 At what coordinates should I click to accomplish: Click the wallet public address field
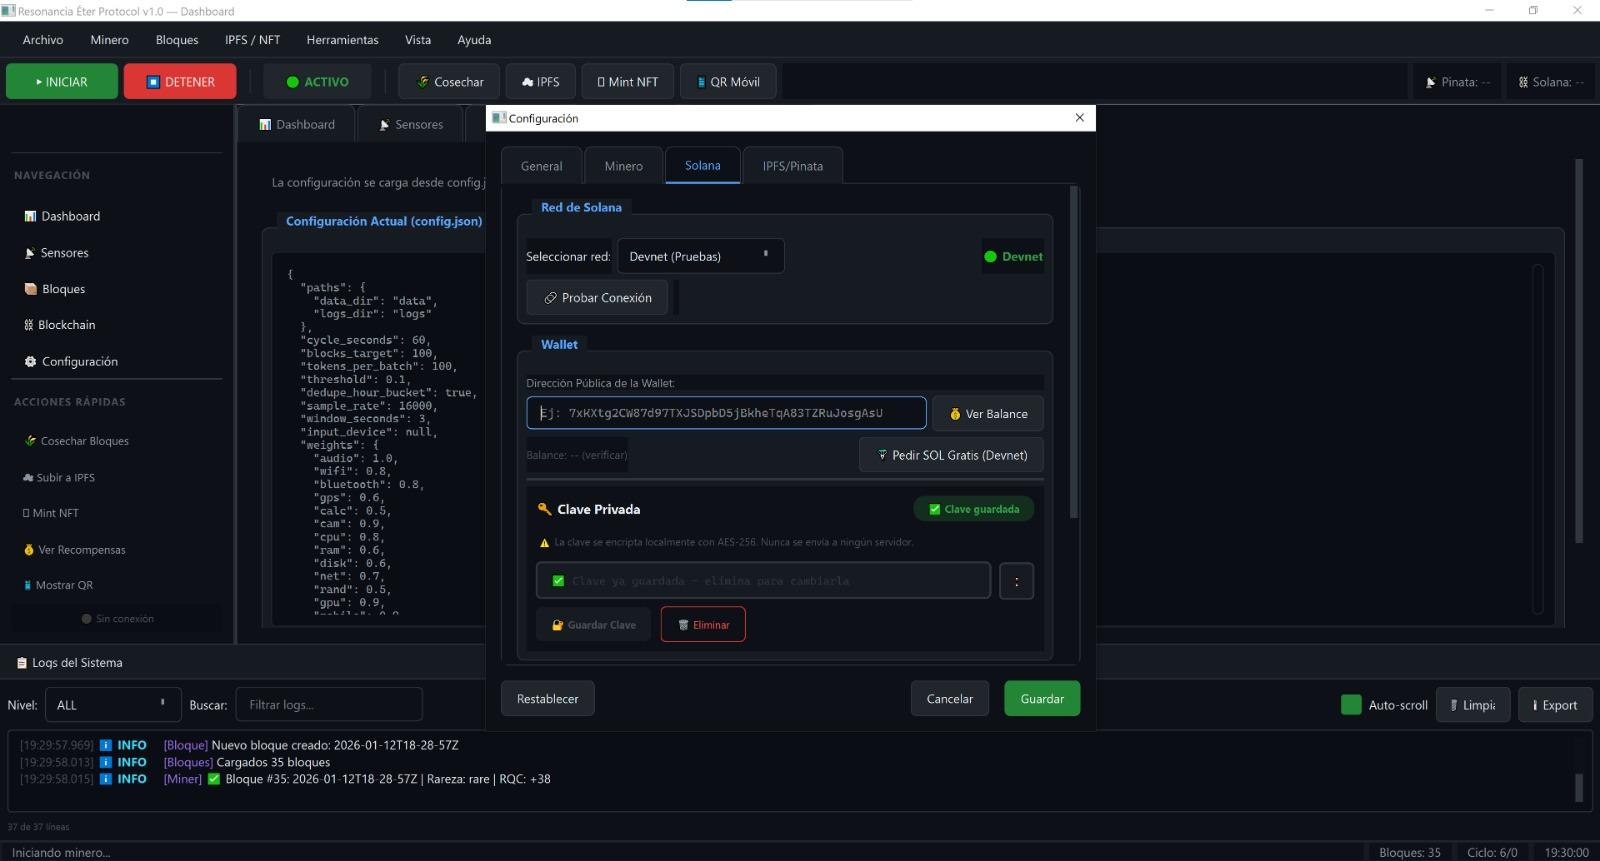click(726, 413)
